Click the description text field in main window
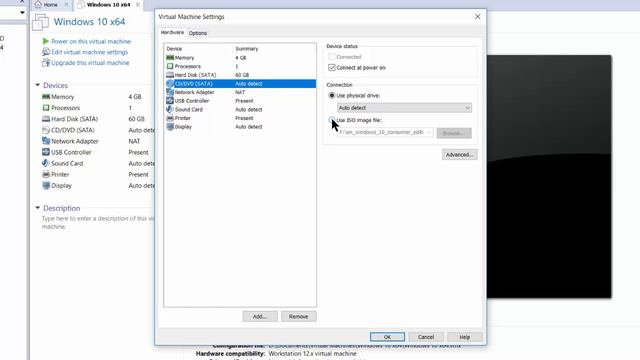Viewport: 640px width, 360px height. [98, 222]
